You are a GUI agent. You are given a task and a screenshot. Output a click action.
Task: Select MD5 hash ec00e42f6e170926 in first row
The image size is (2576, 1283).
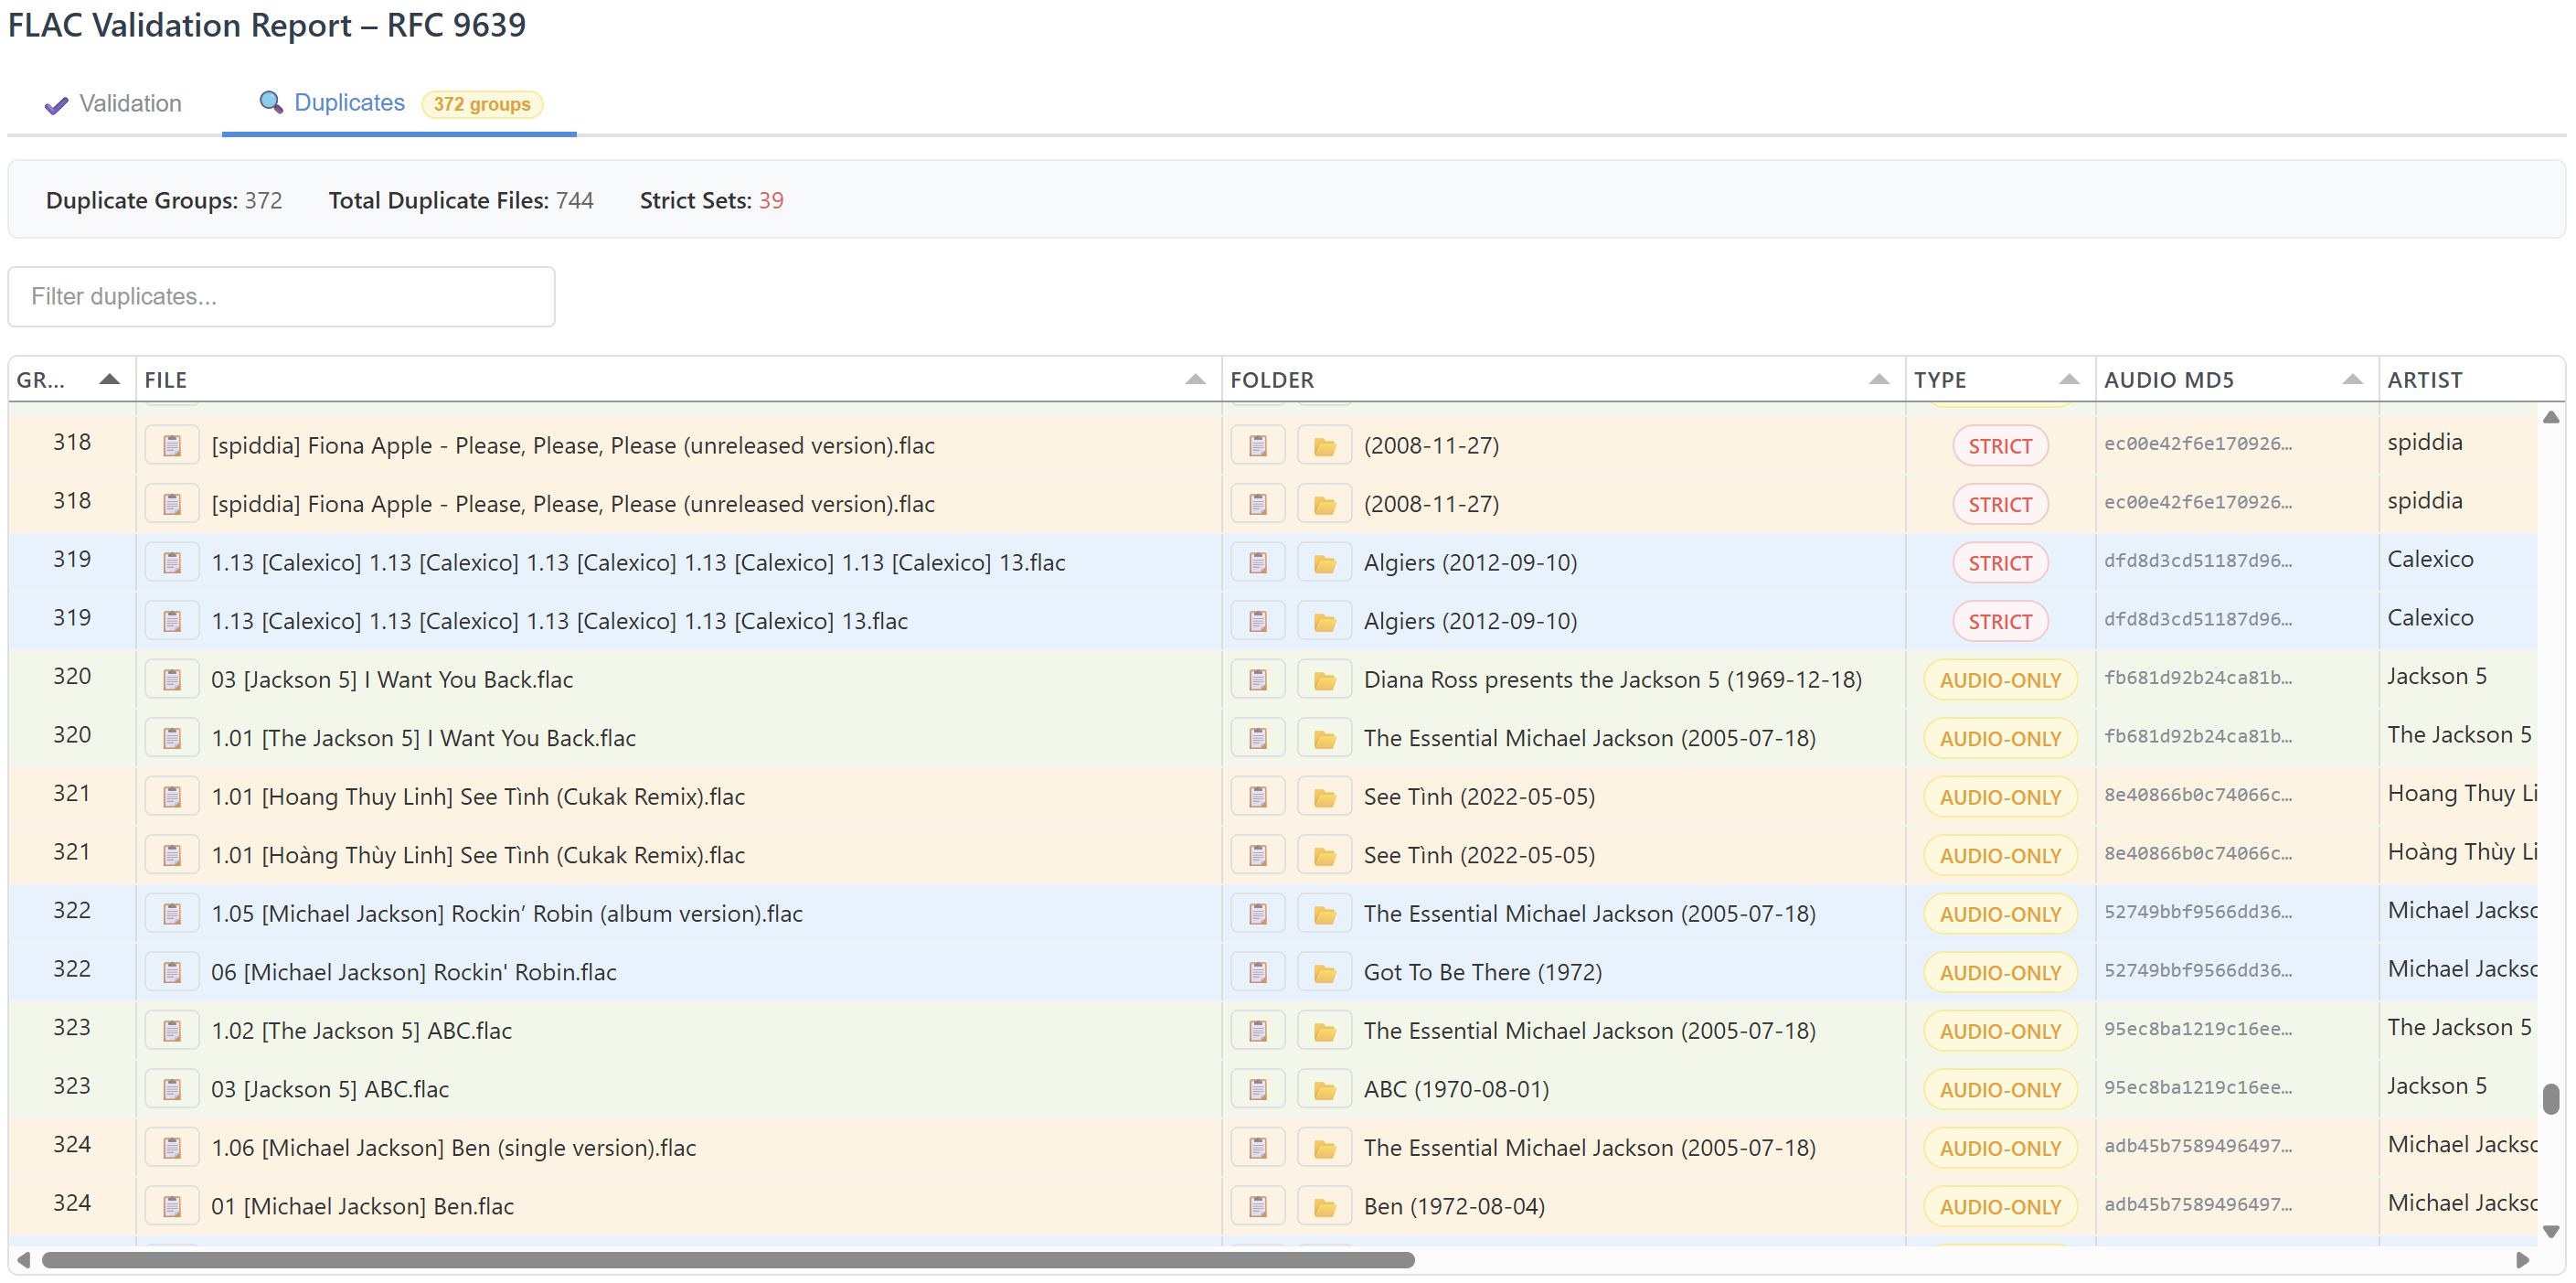pos(2198,443)
